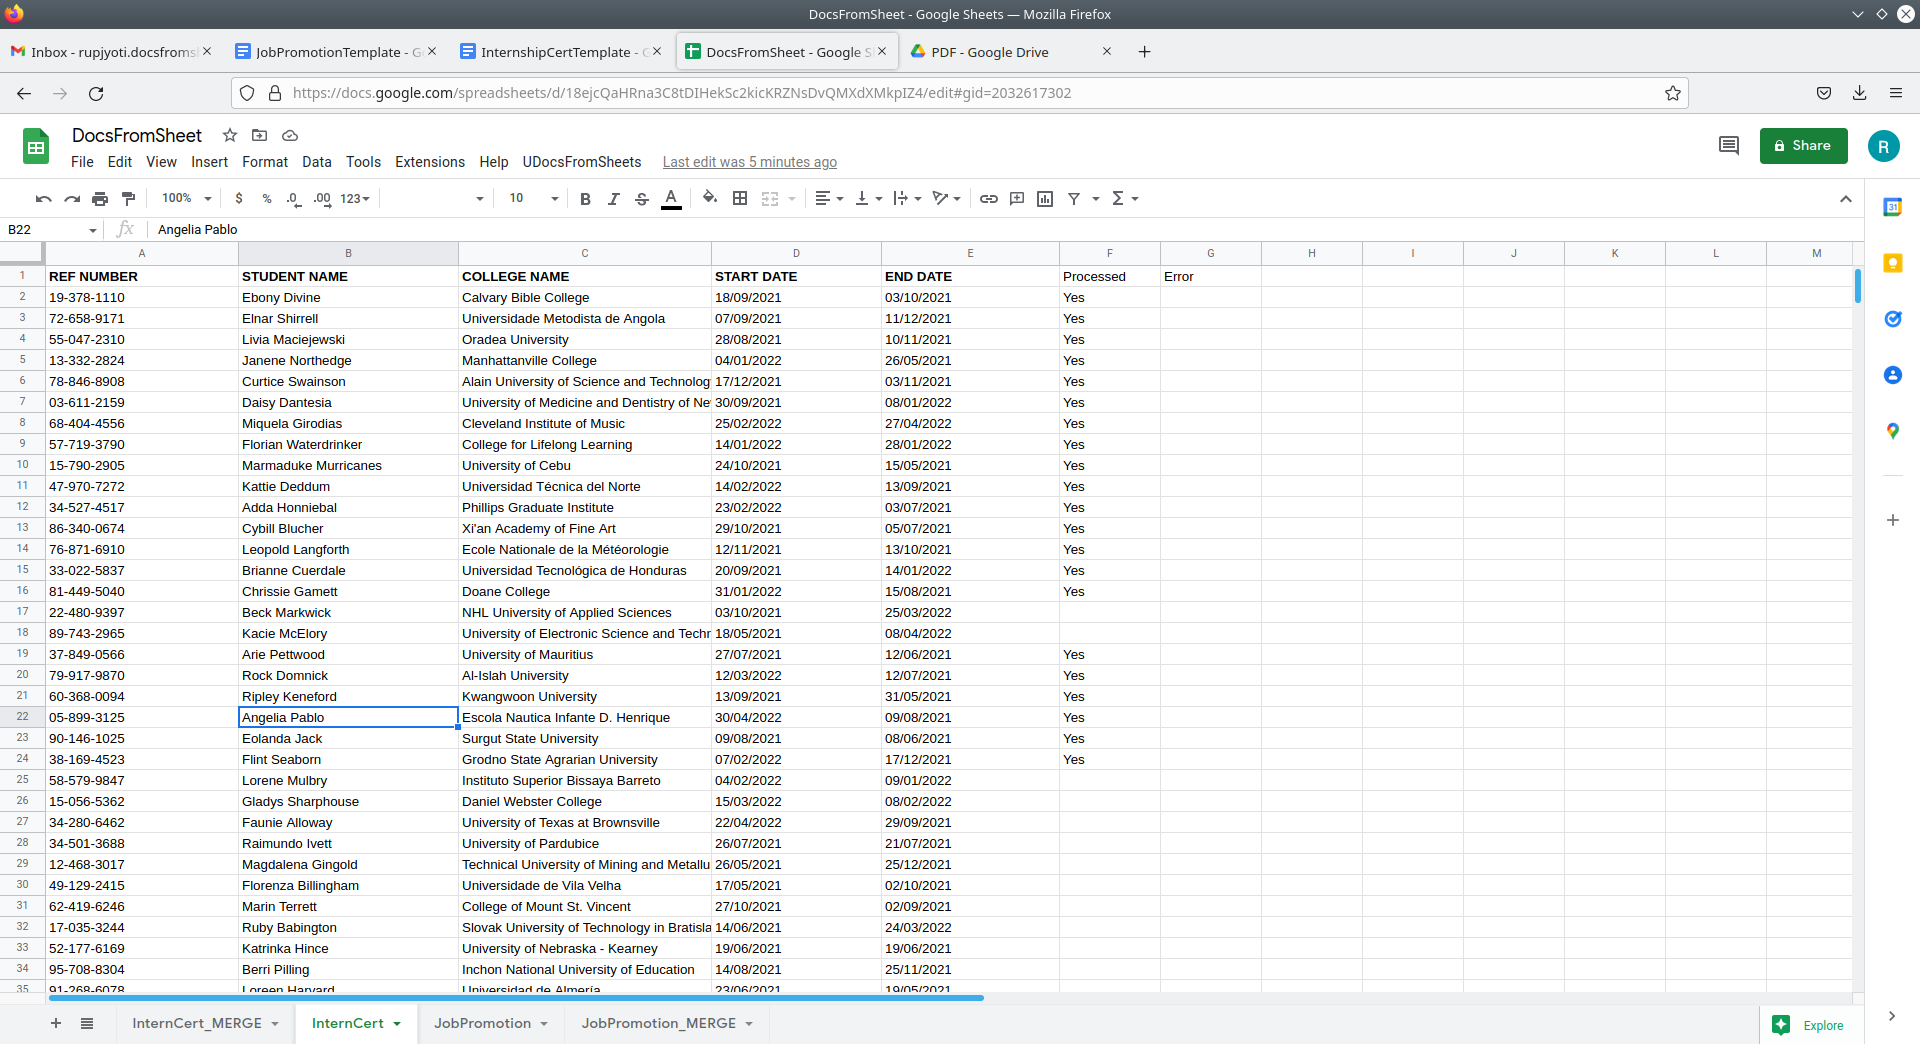Open the fill color picker
Image resolution: width=1920 pixels, height=1044 pixels.
[x=710, y=199]
